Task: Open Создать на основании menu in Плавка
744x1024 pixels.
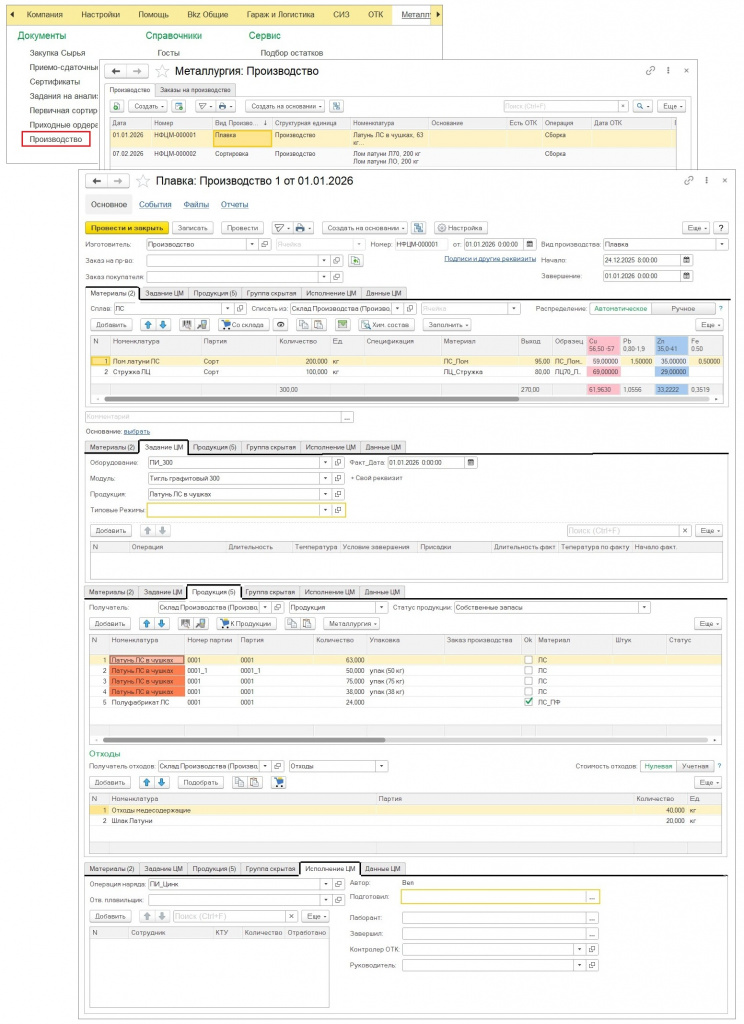Action: point(365,228)
